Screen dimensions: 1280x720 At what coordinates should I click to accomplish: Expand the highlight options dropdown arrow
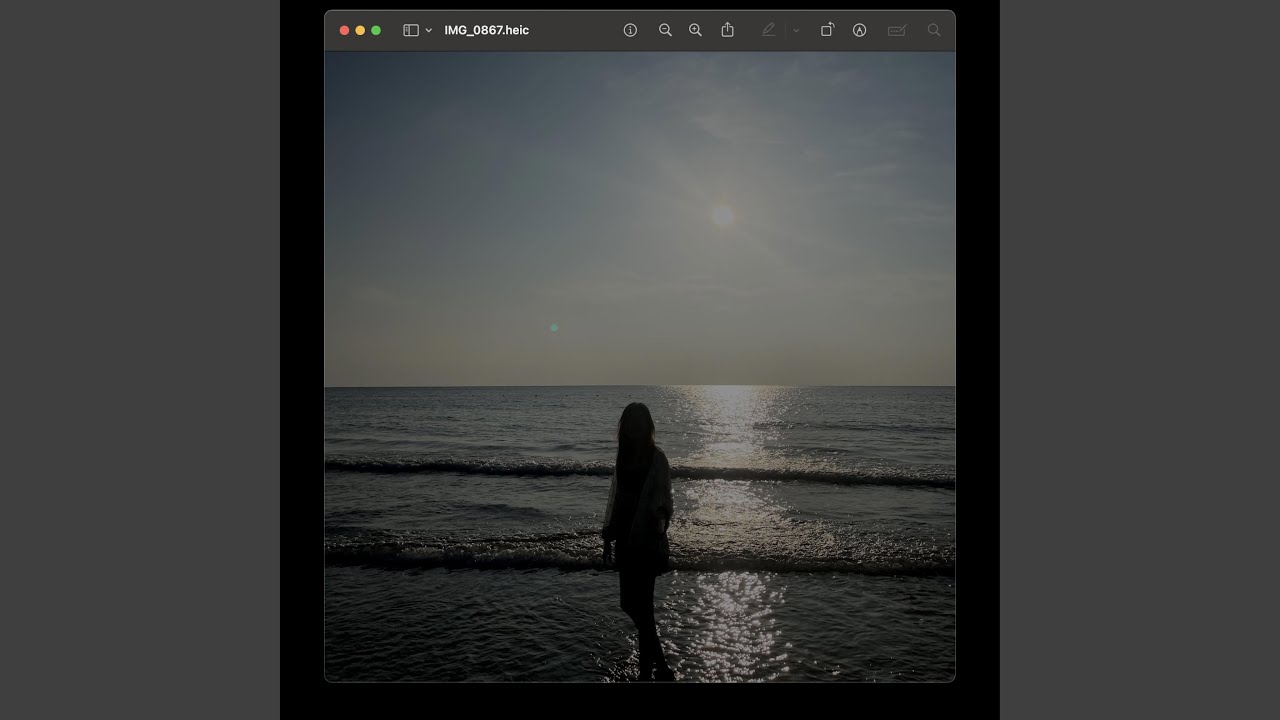(796, 31)
